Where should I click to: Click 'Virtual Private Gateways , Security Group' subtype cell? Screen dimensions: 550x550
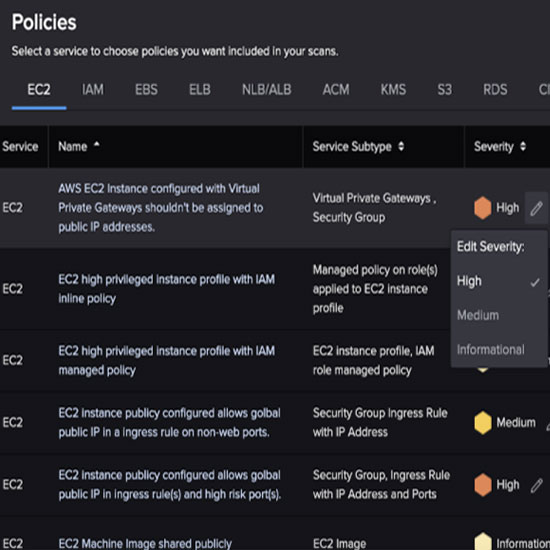(x=374, y=208)
